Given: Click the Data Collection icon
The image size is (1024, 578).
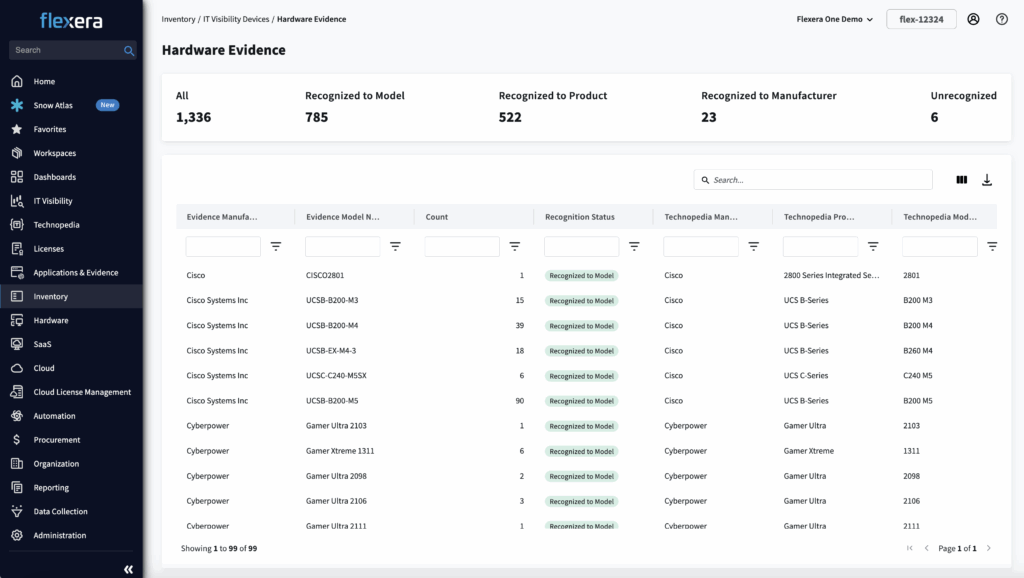Looking at the screenshot, I should (x=17, y=511).
